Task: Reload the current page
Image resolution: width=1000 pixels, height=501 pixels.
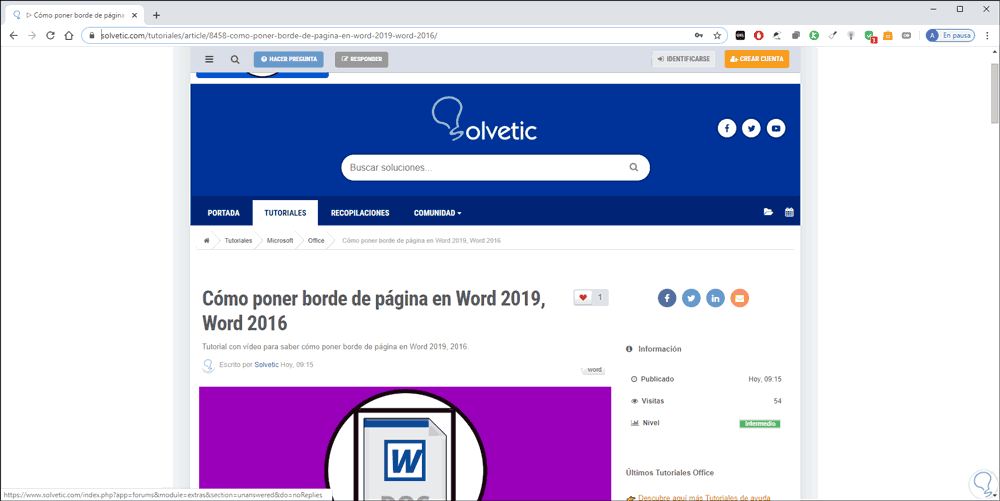Action: point(50,36)
